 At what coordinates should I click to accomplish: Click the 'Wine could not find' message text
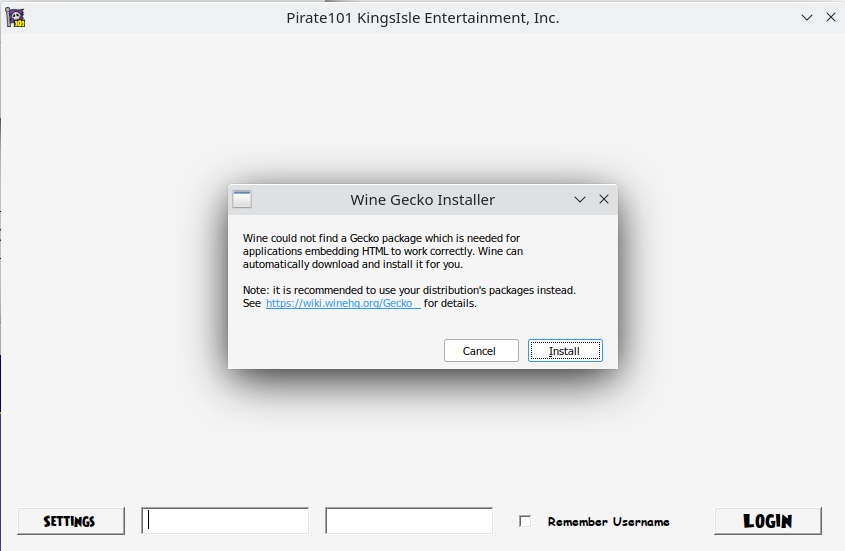point(381,251)
